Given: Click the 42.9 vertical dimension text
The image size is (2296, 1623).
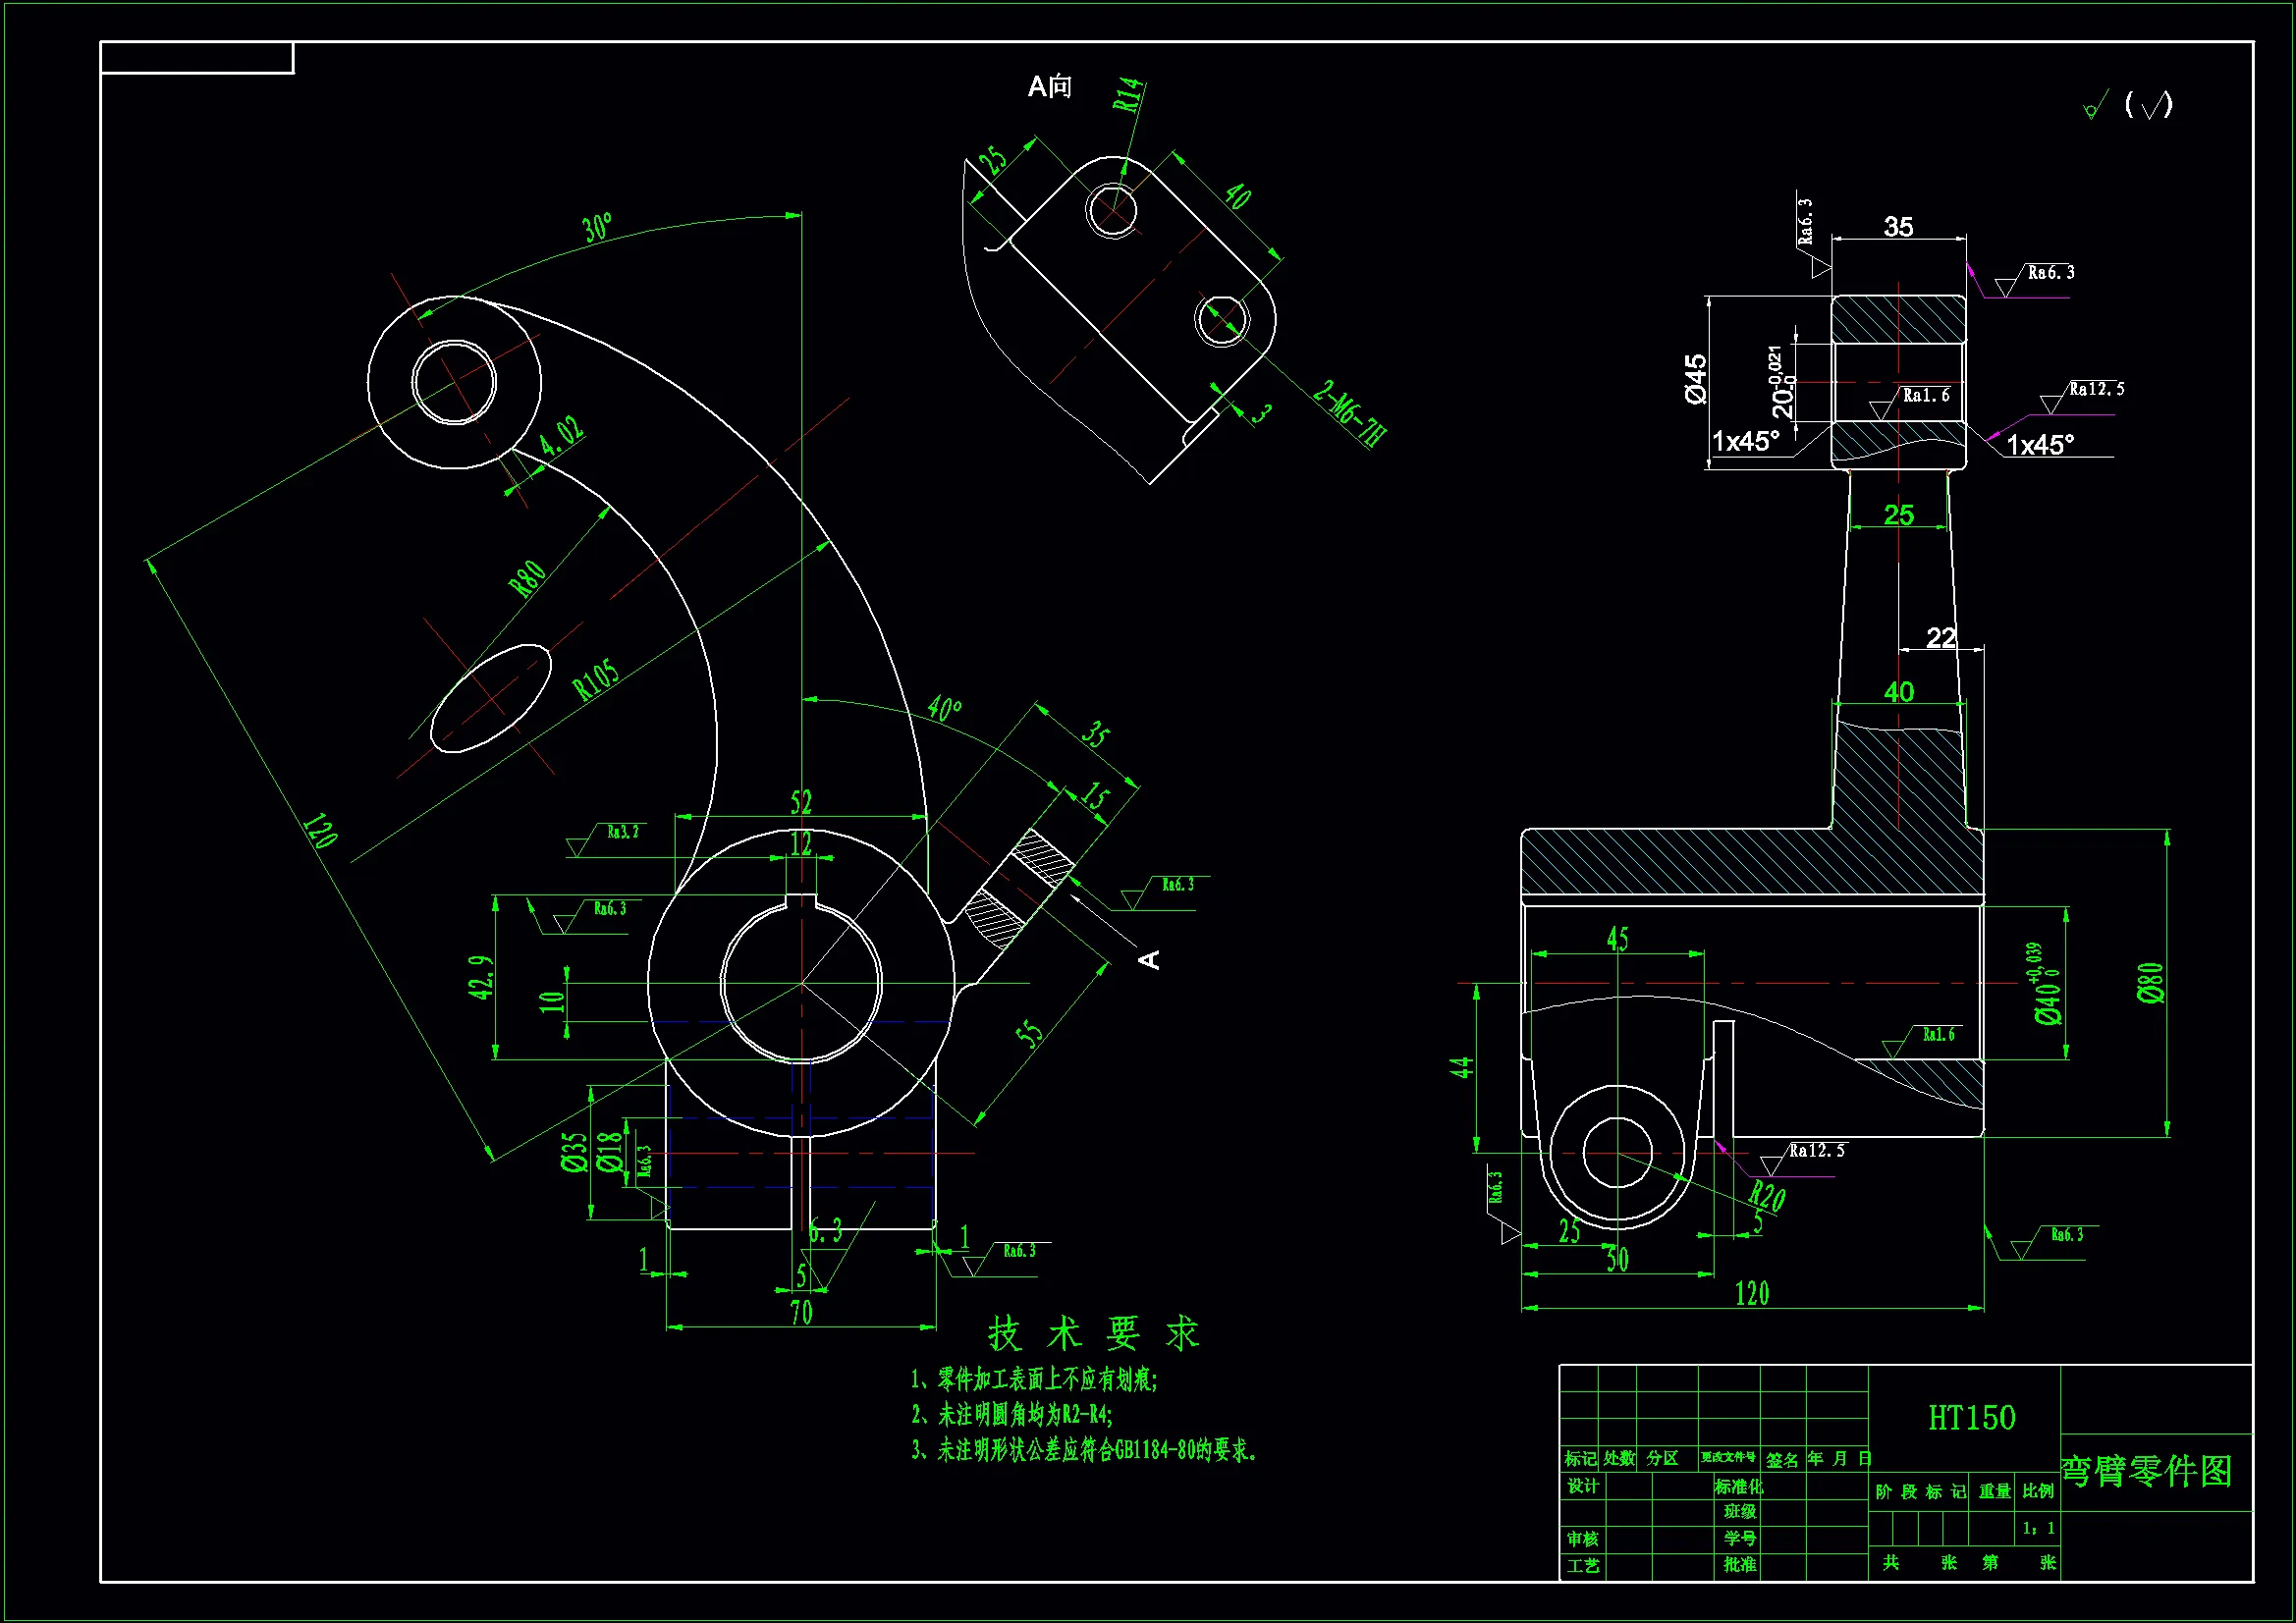Looking at the screenshot, I should (x=481, y=977).
